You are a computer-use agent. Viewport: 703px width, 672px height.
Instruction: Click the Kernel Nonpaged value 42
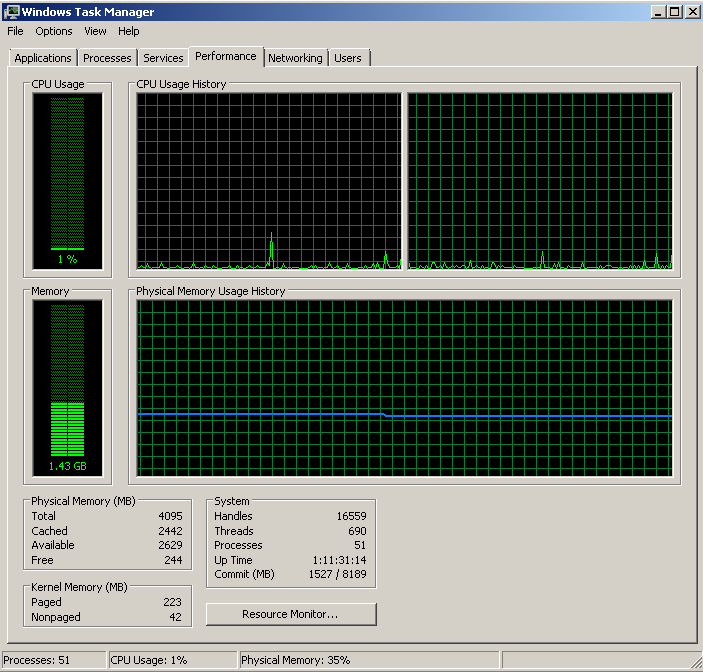point(175,617)
